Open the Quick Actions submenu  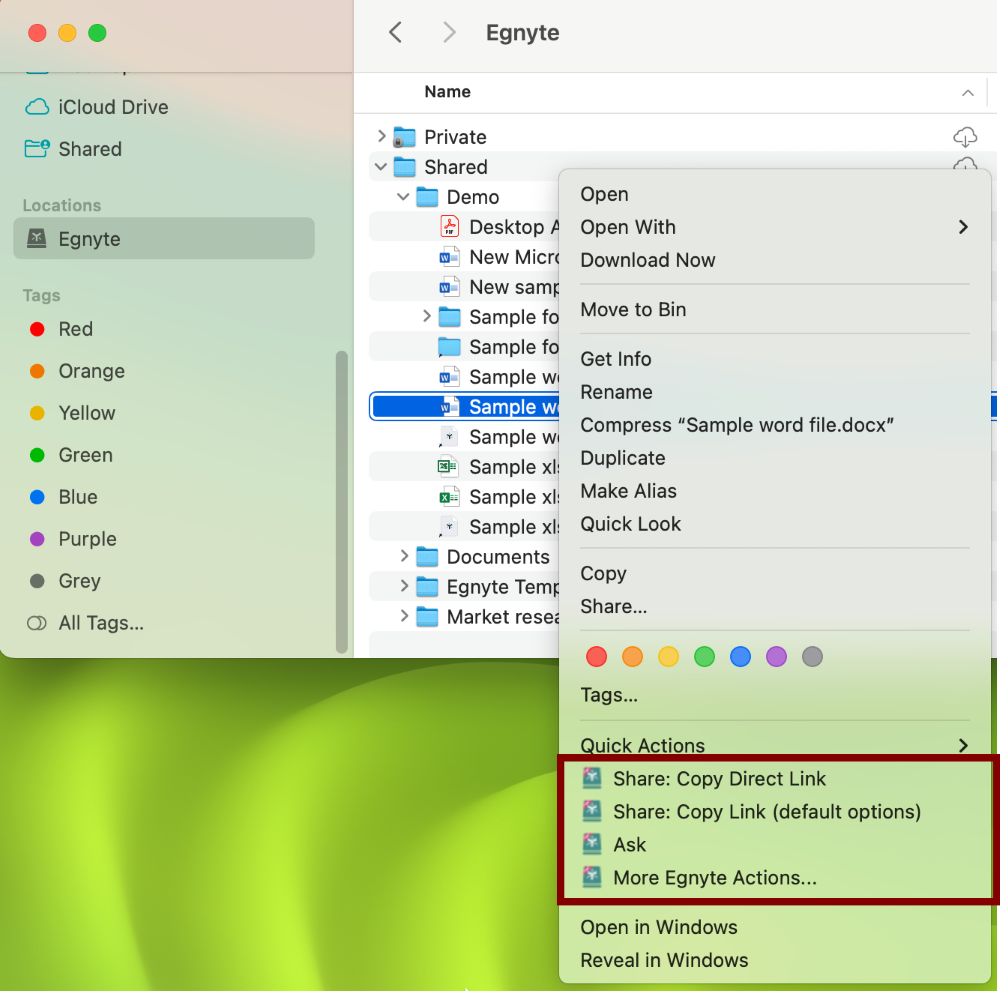[x=774, y=745]
